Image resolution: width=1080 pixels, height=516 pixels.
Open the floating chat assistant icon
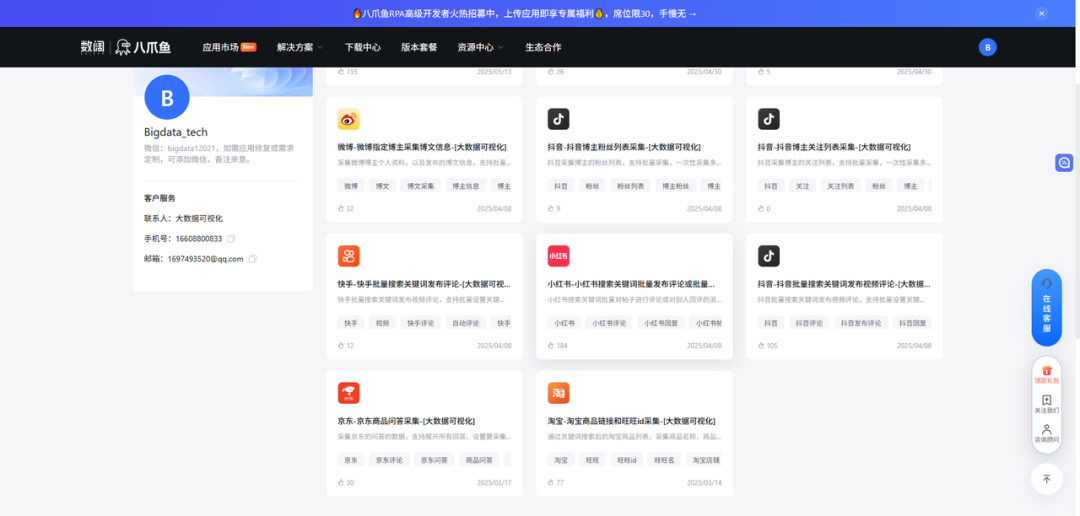1064,163
